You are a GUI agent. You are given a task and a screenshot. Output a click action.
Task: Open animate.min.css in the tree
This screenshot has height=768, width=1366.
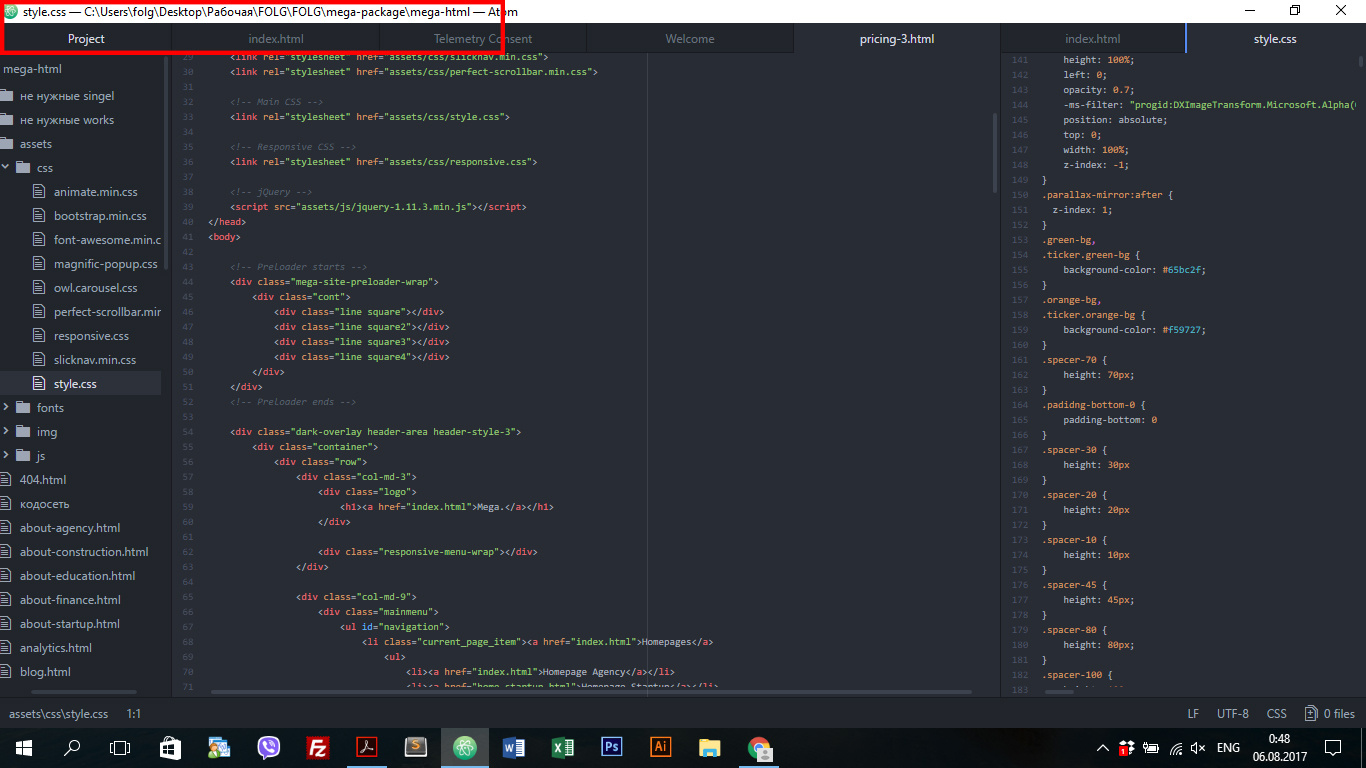(x=95, y=192)
